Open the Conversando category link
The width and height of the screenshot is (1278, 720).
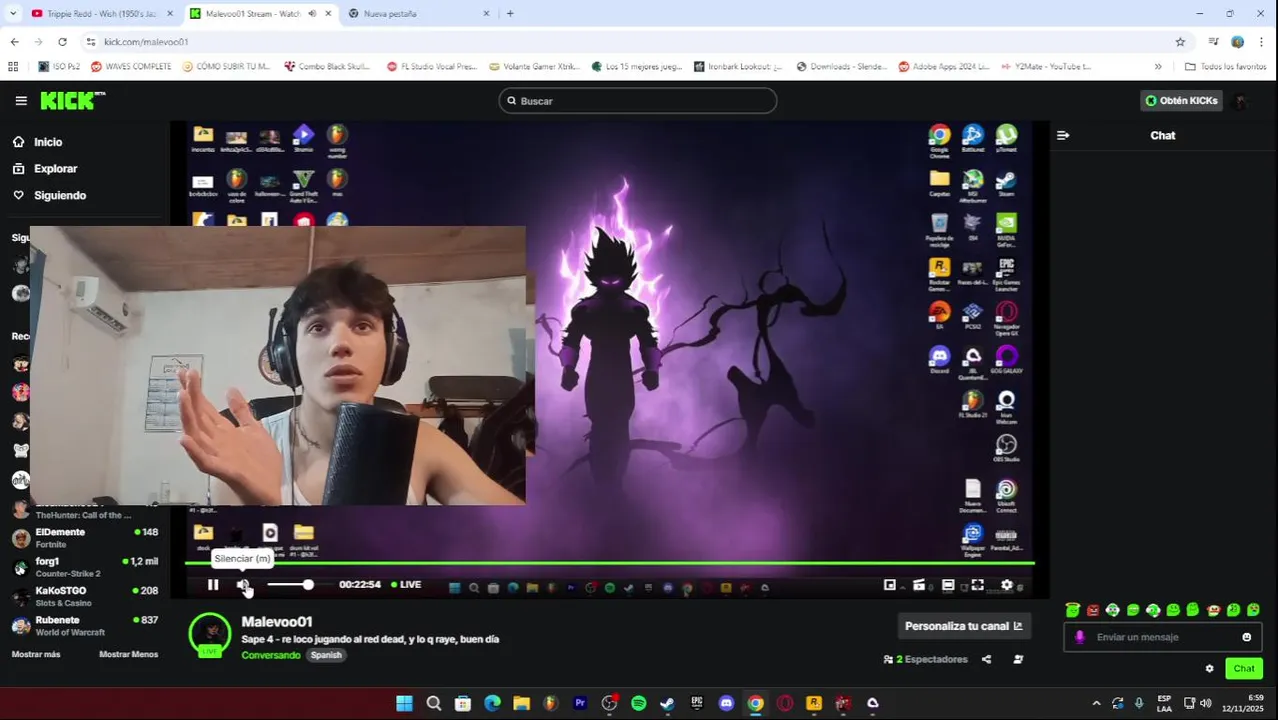click(271, 655)
